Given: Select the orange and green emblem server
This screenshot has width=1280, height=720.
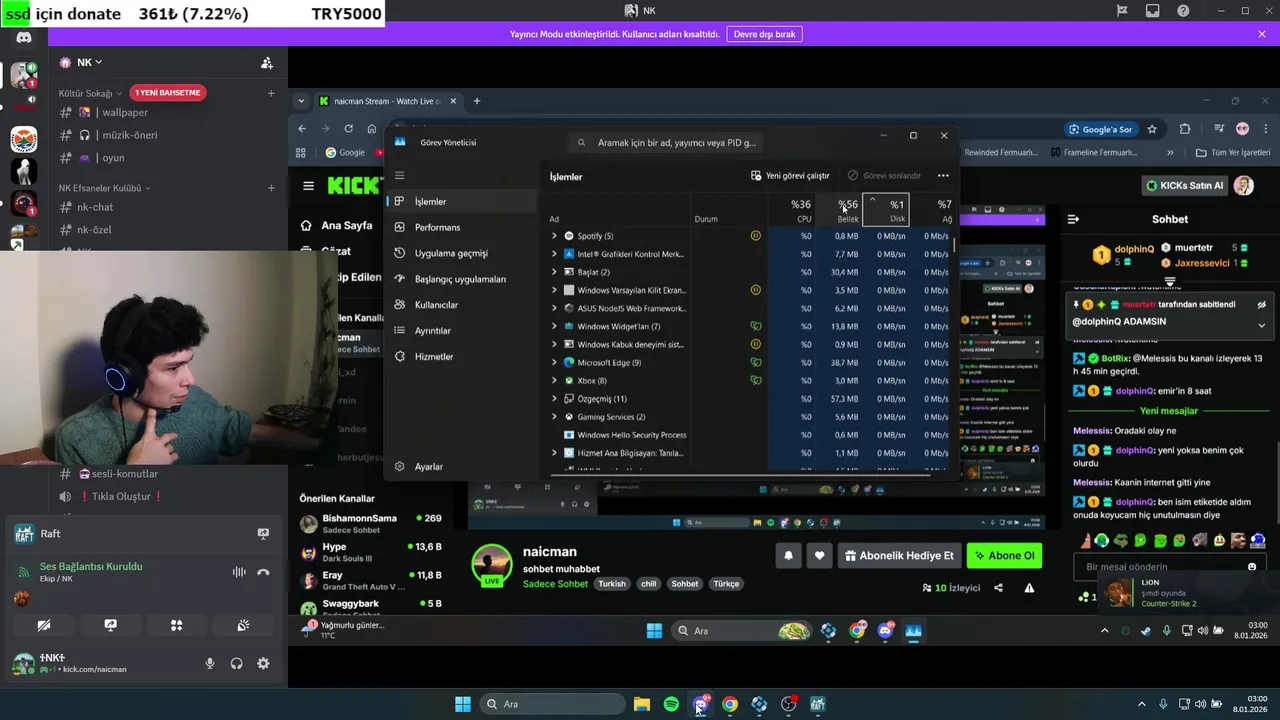Looking at the screenshot, I should (x=24, y=139).
